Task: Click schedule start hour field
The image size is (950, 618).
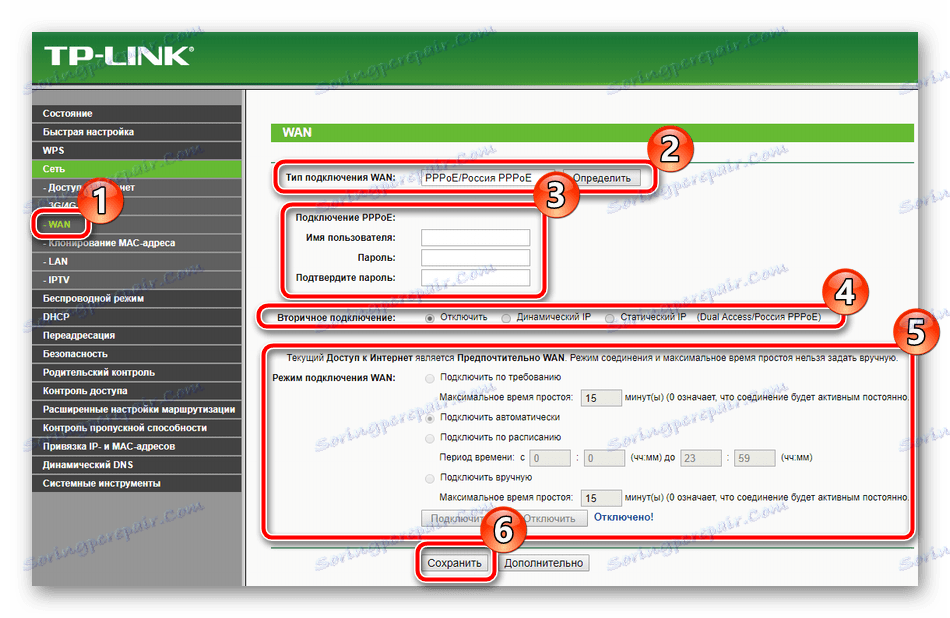Action: (x=550, y=458)
